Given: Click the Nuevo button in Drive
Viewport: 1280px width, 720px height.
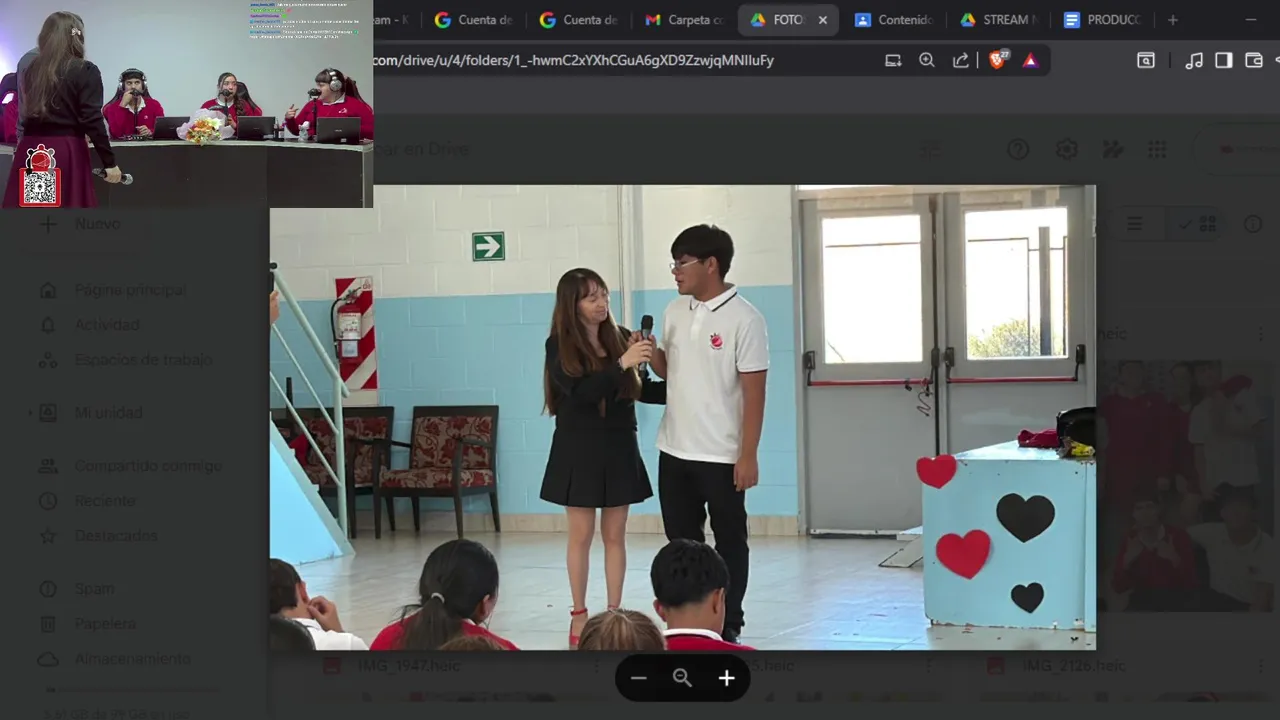Looking at the screenshot, I should [82, 224].
